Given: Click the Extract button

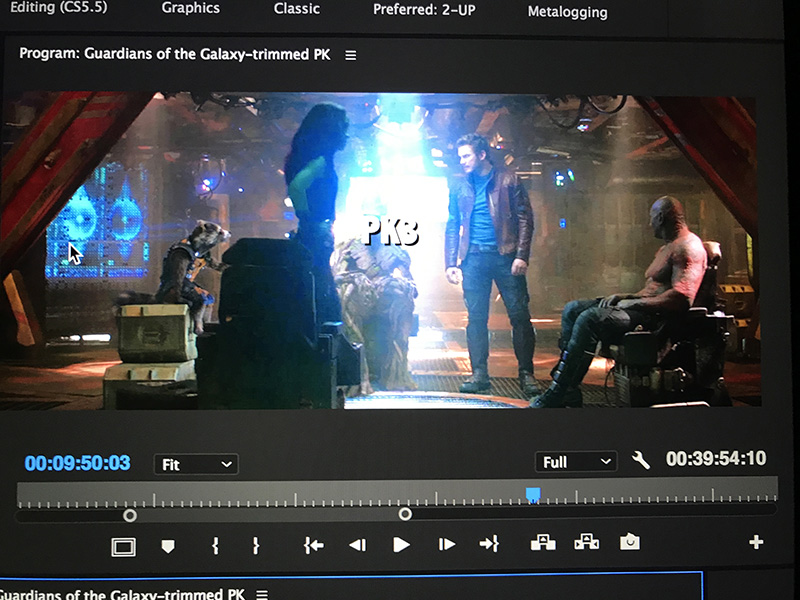Looking at the screenshot, I should [x=586, y=542].
